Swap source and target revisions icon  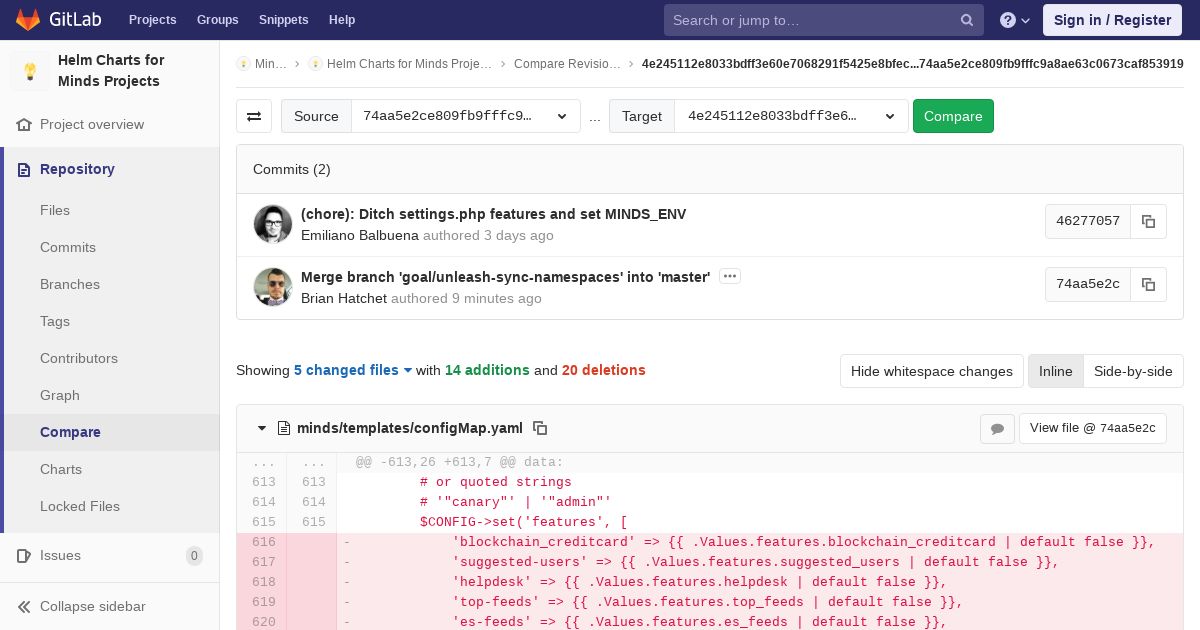[x=254, y=116]
